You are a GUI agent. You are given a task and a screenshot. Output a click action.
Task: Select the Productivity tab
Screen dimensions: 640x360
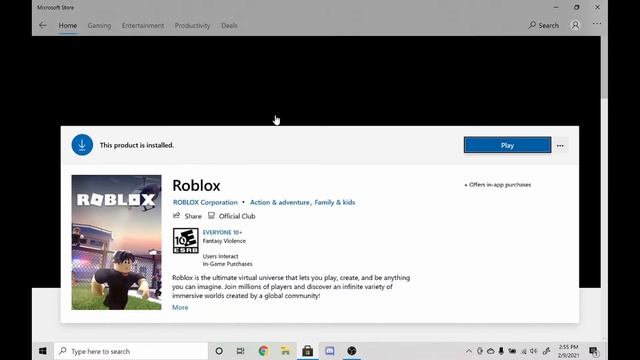click(192, 25)
